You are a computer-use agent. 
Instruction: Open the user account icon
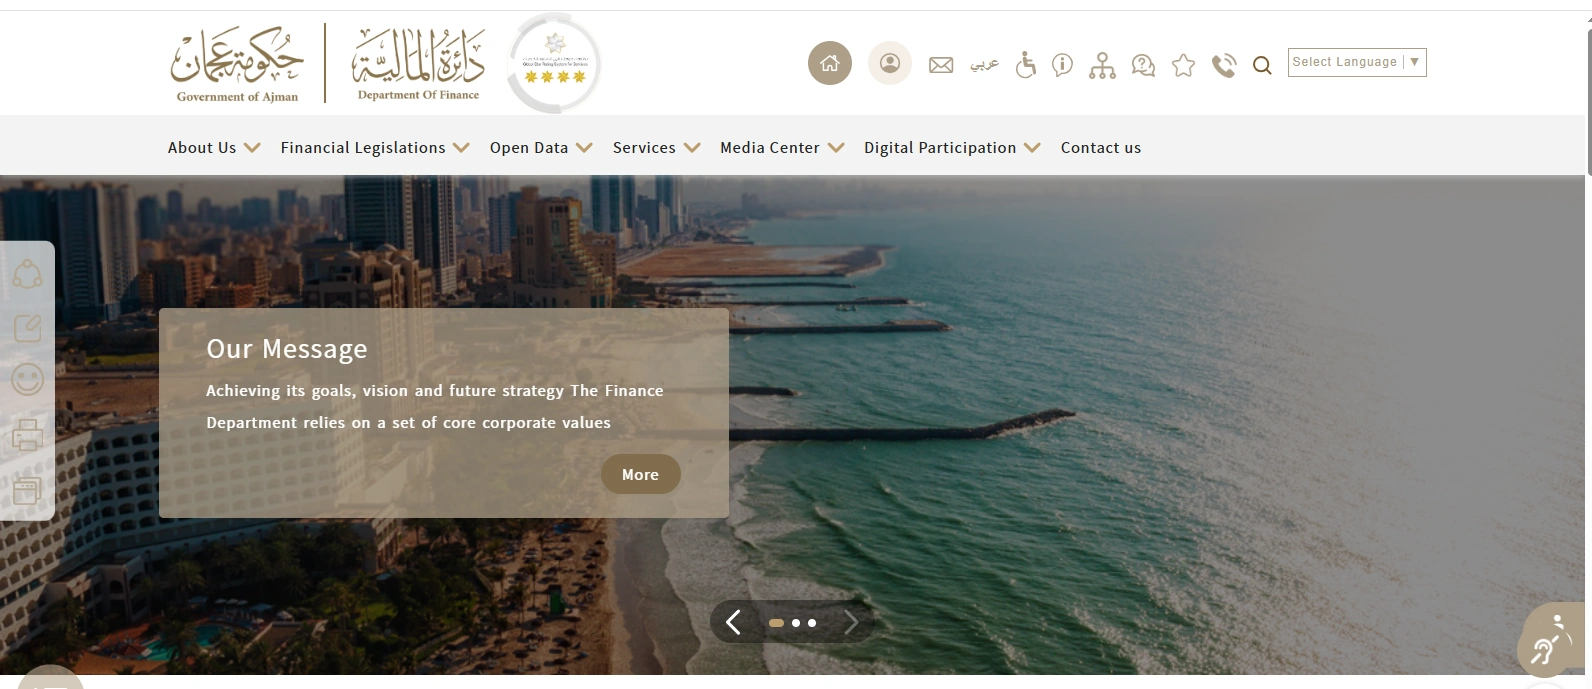[x=889, y=63]
